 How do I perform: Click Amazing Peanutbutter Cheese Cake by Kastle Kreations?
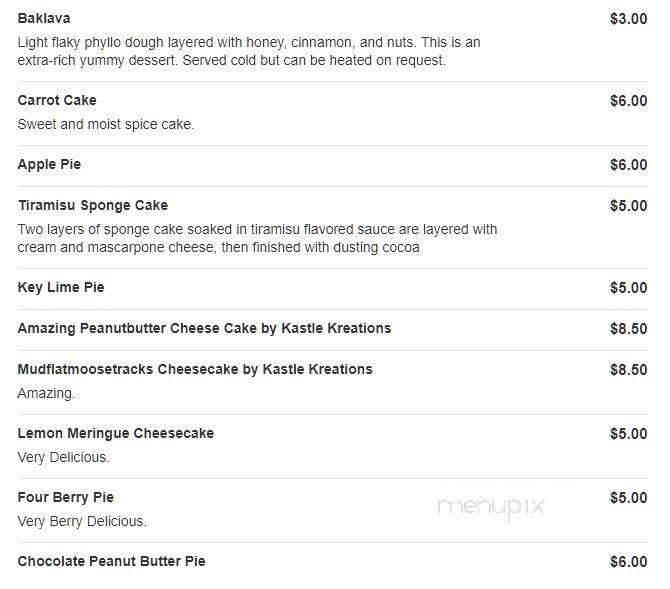(204, 329)
